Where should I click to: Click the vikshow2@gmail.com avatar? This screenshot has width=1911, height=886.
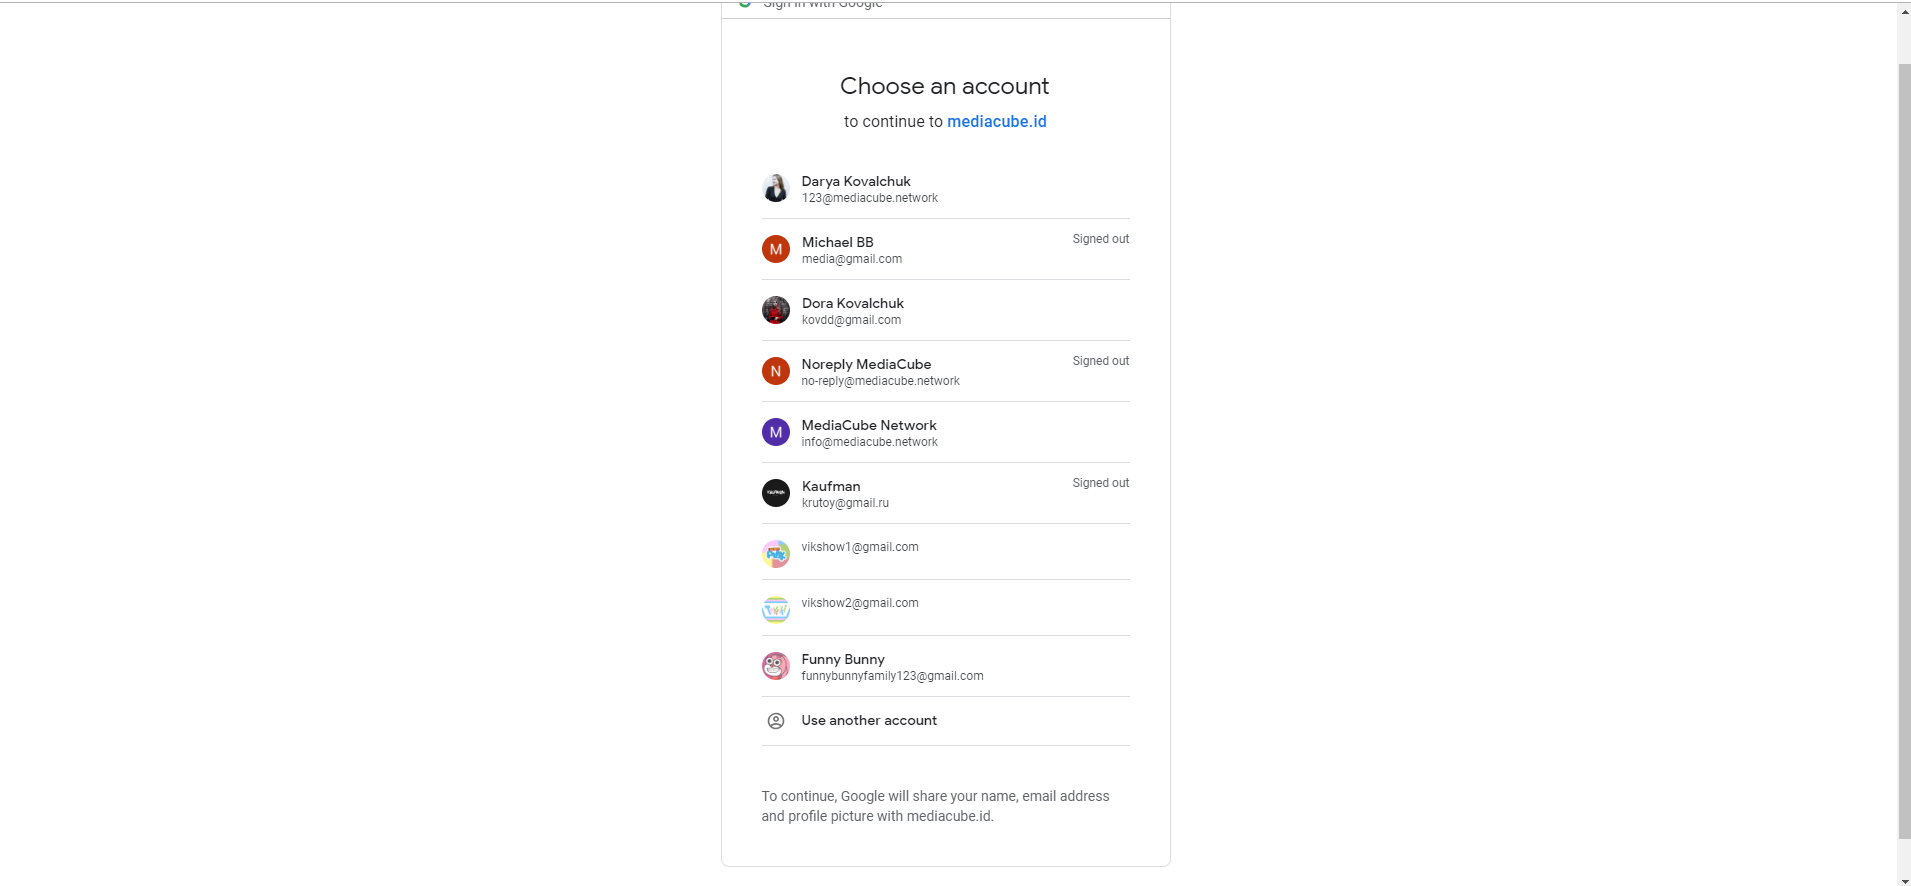coord(775,610)
